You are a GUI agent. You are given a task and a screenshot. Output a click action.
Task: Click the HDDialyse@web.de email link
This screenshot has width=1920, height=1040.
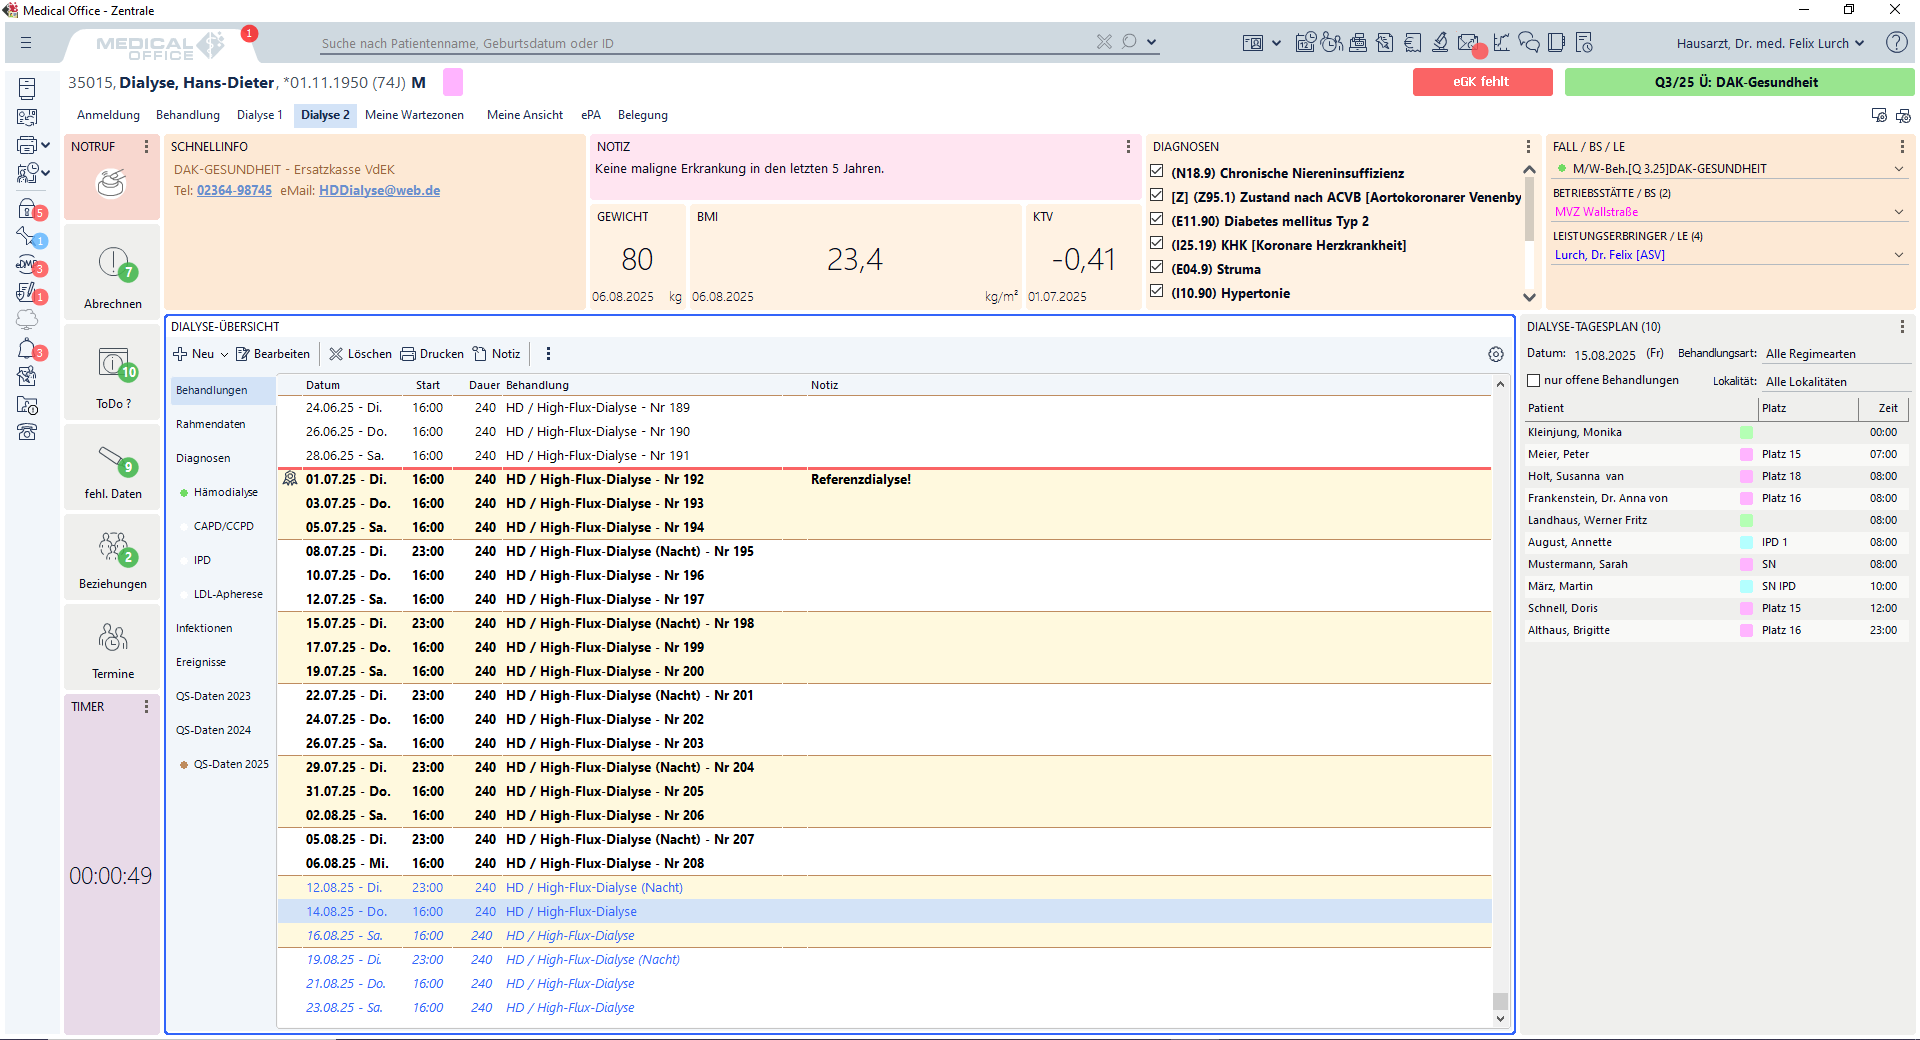point(379,191)
